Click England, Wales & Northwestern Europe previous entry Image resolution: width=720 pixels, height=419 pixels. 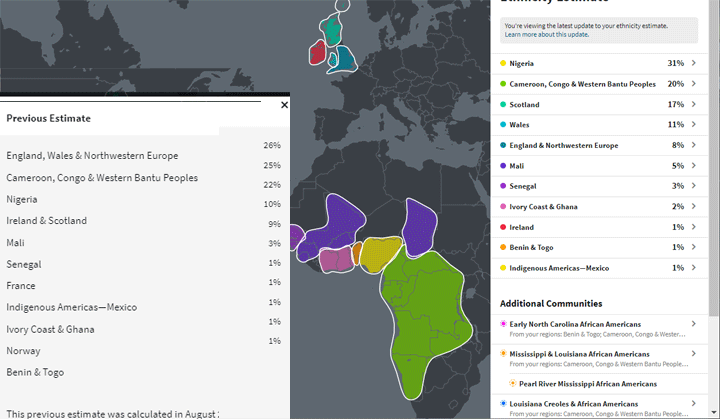(x=92, y=156)
